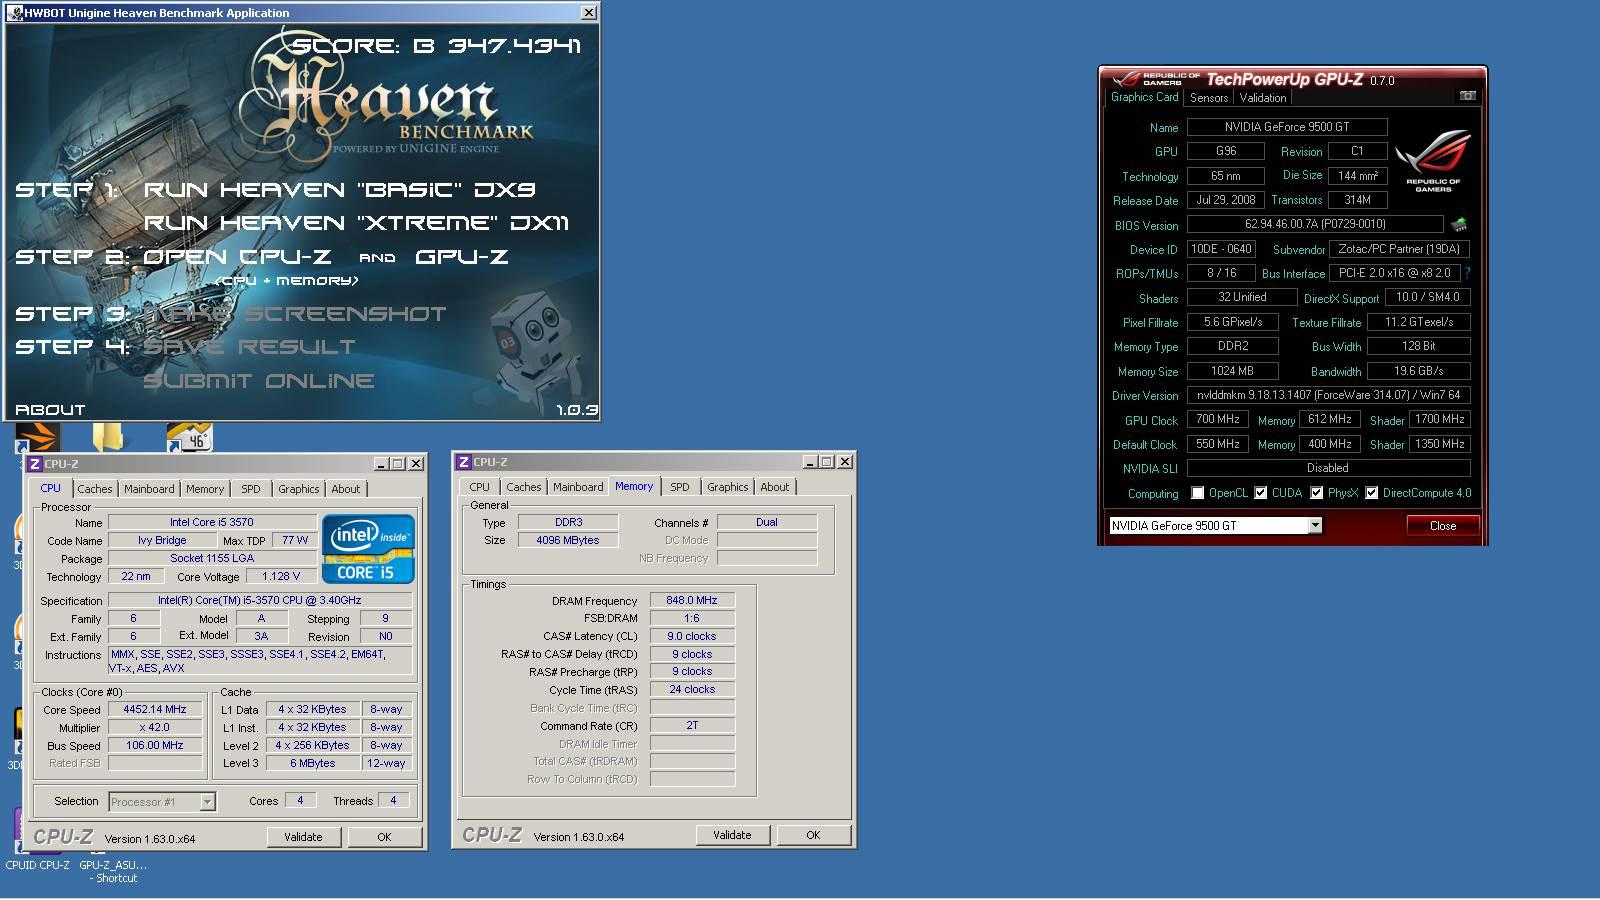Click the Core Speed 4452.14 MHz value

[x=155, y=710]
